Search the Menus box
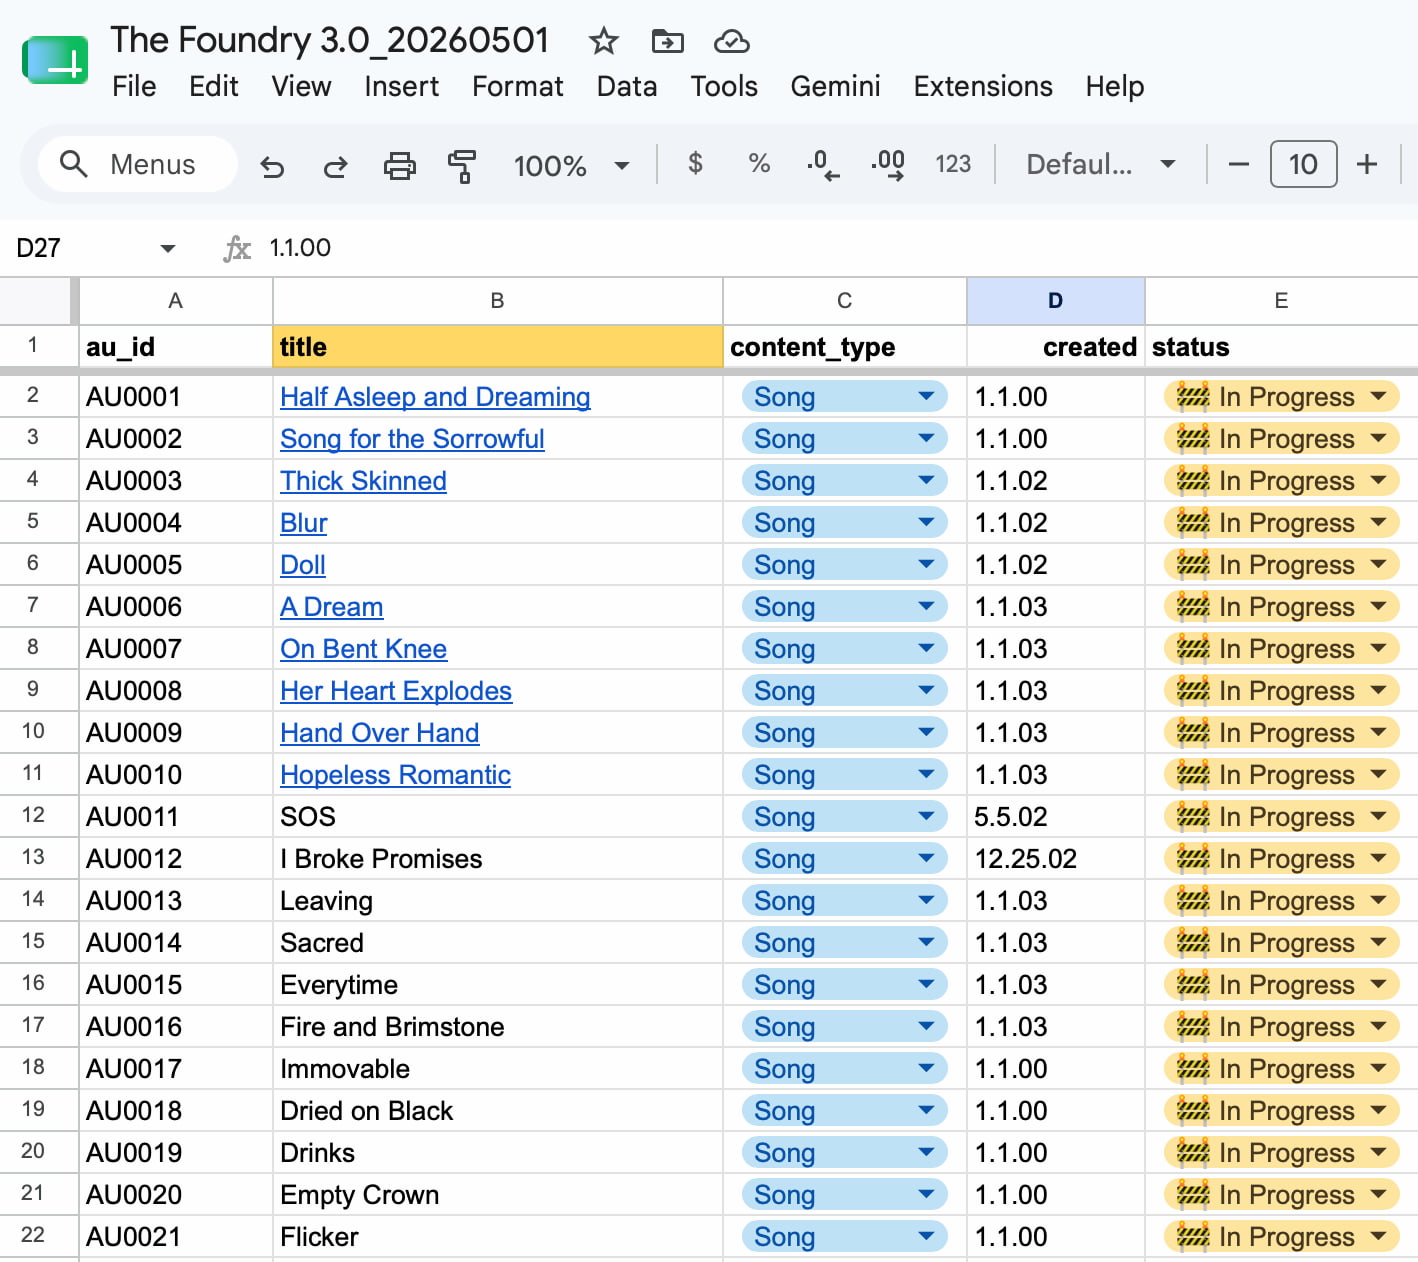This screenshot has width=1418, height=1262. 138,164
